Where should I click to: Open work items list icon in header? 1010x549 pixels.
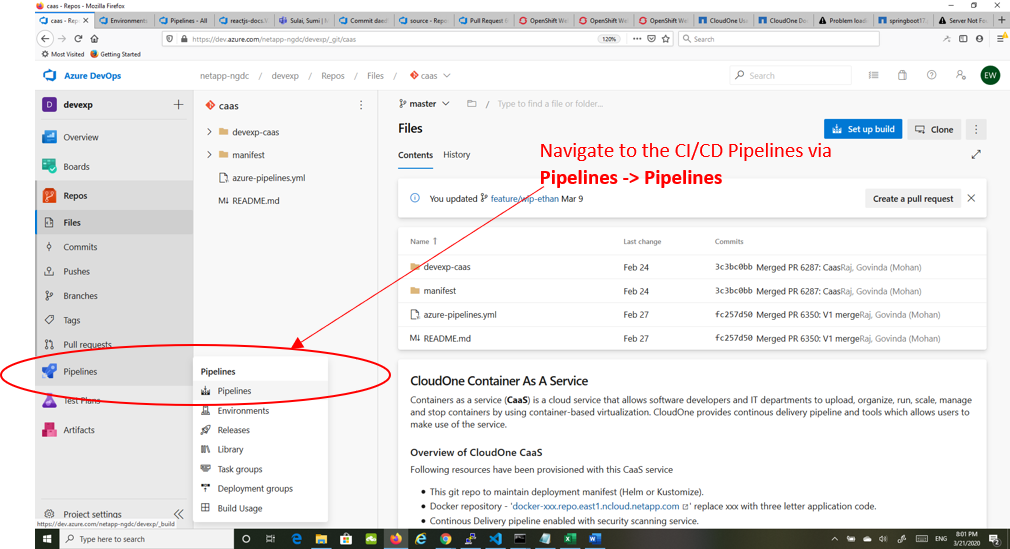coord(873,75)
